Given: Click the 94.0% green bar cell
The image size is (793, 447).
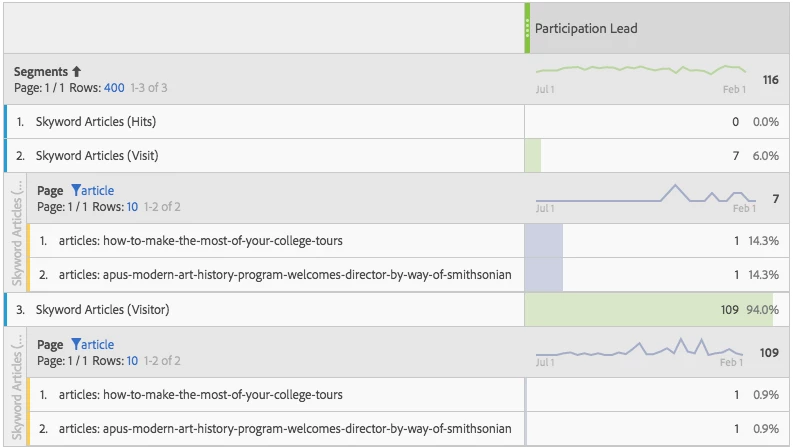Looking at the screenshot, I should (x=650, y=310).
